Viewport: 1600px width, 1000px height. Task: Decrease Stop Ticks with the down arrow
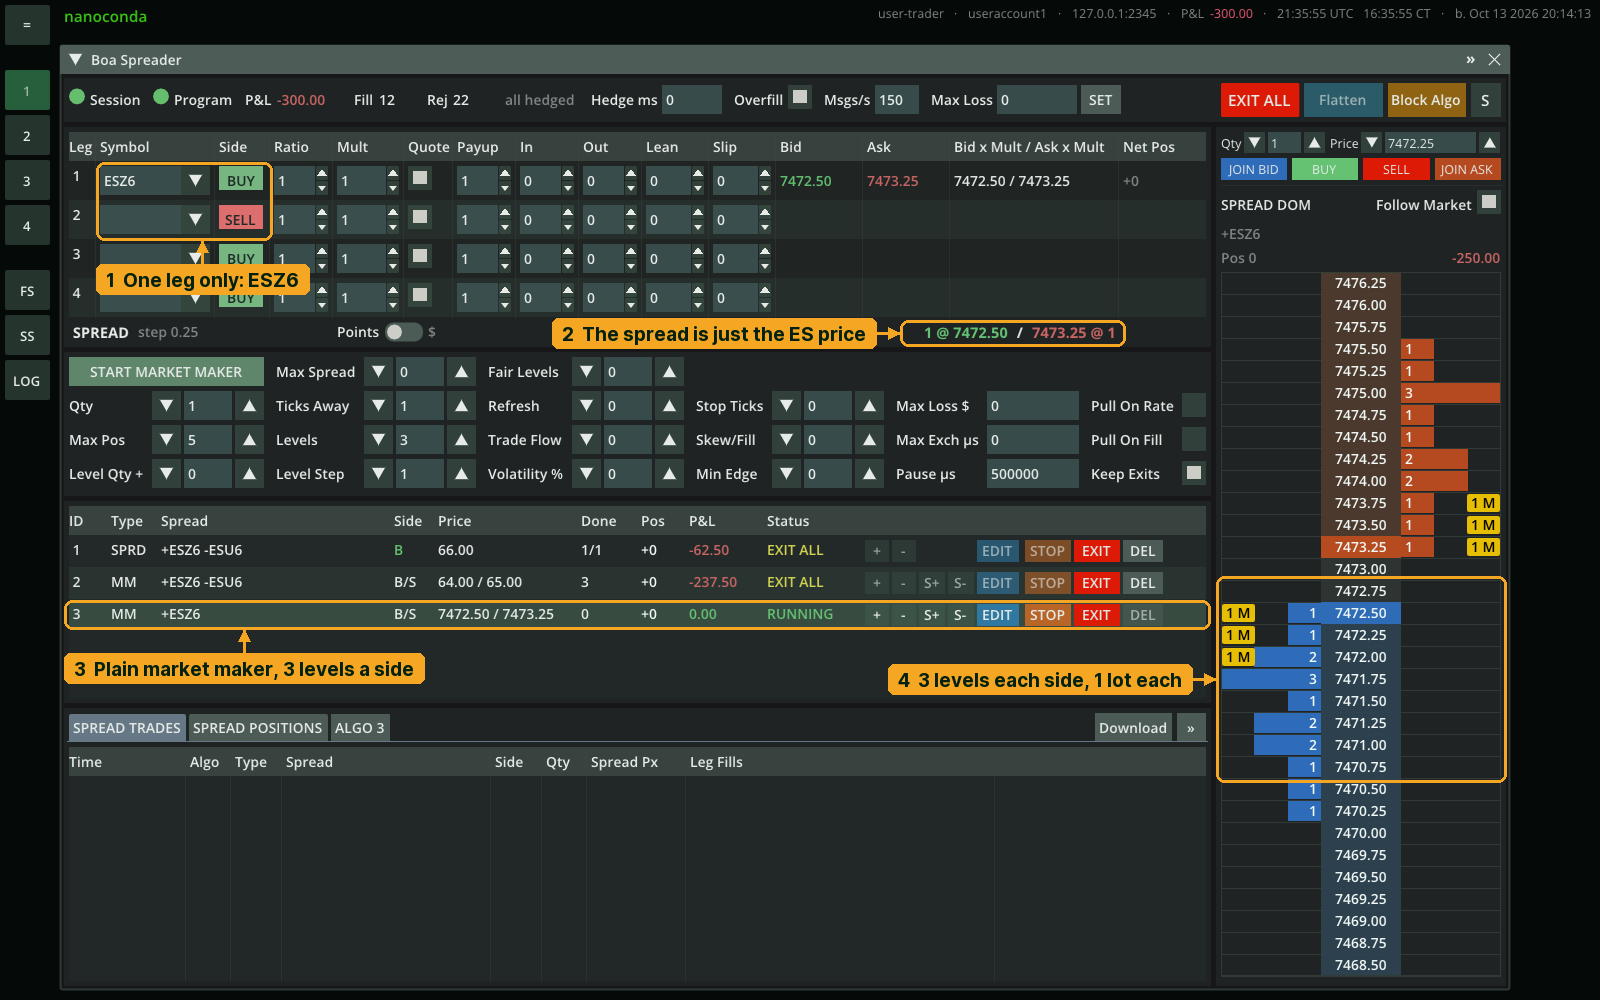[787, 406]
